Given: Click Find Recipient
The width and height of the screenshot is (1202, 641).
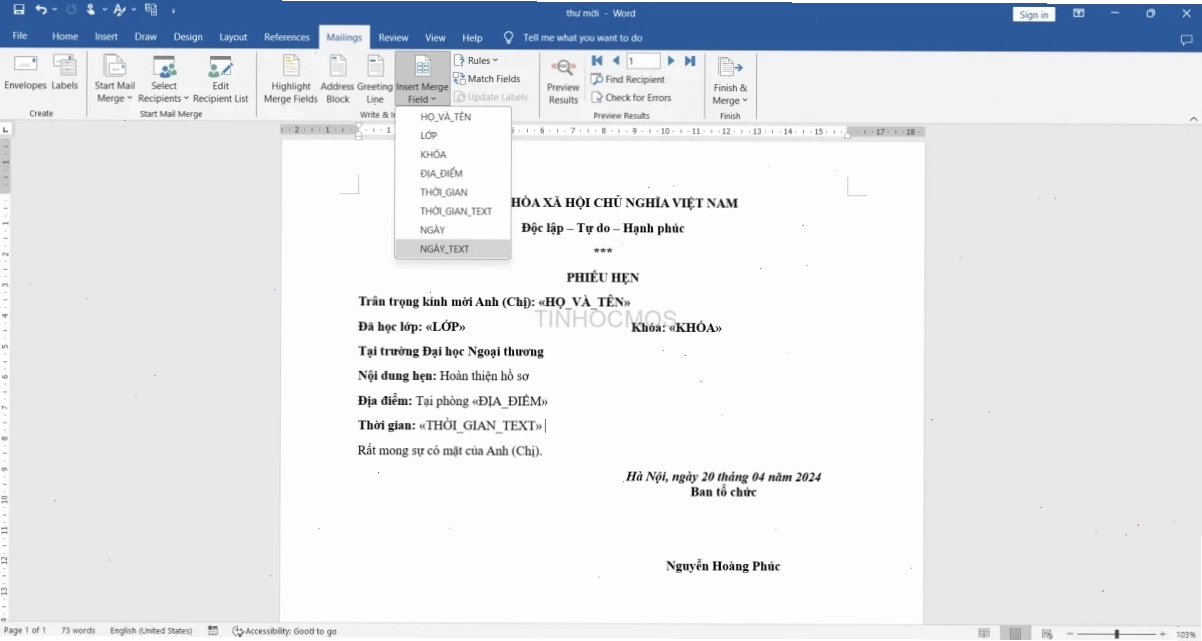Looking at the screenshot, I should coord(628,79).
